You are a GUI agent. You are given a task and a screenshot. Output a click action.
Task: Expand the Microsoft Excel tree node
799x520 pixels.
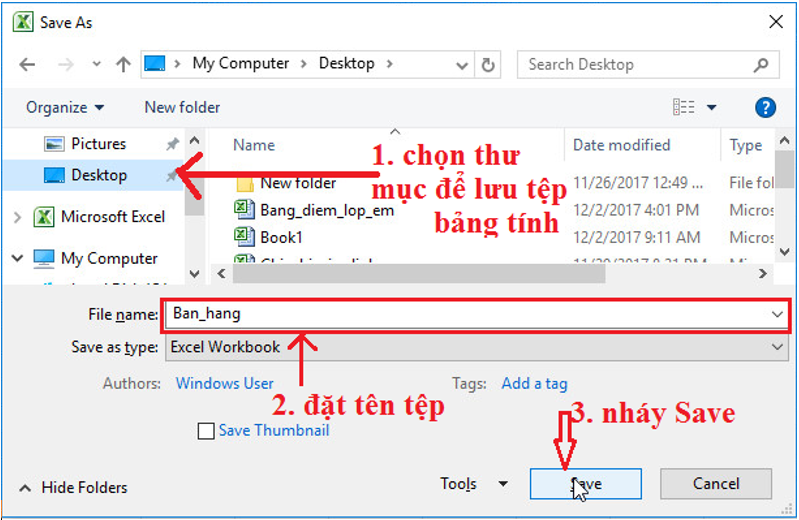tap(17, 217)
